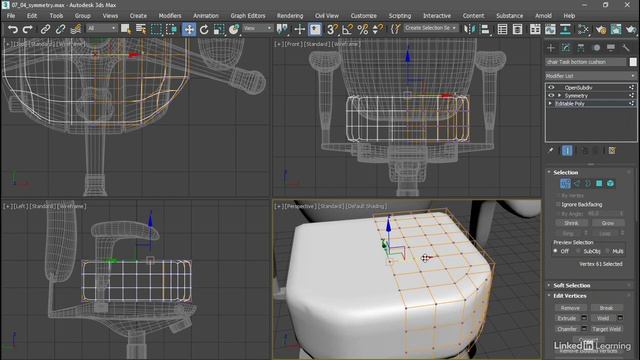Open the Modify panel tab

pyautogui.click(x=566, y=48)
